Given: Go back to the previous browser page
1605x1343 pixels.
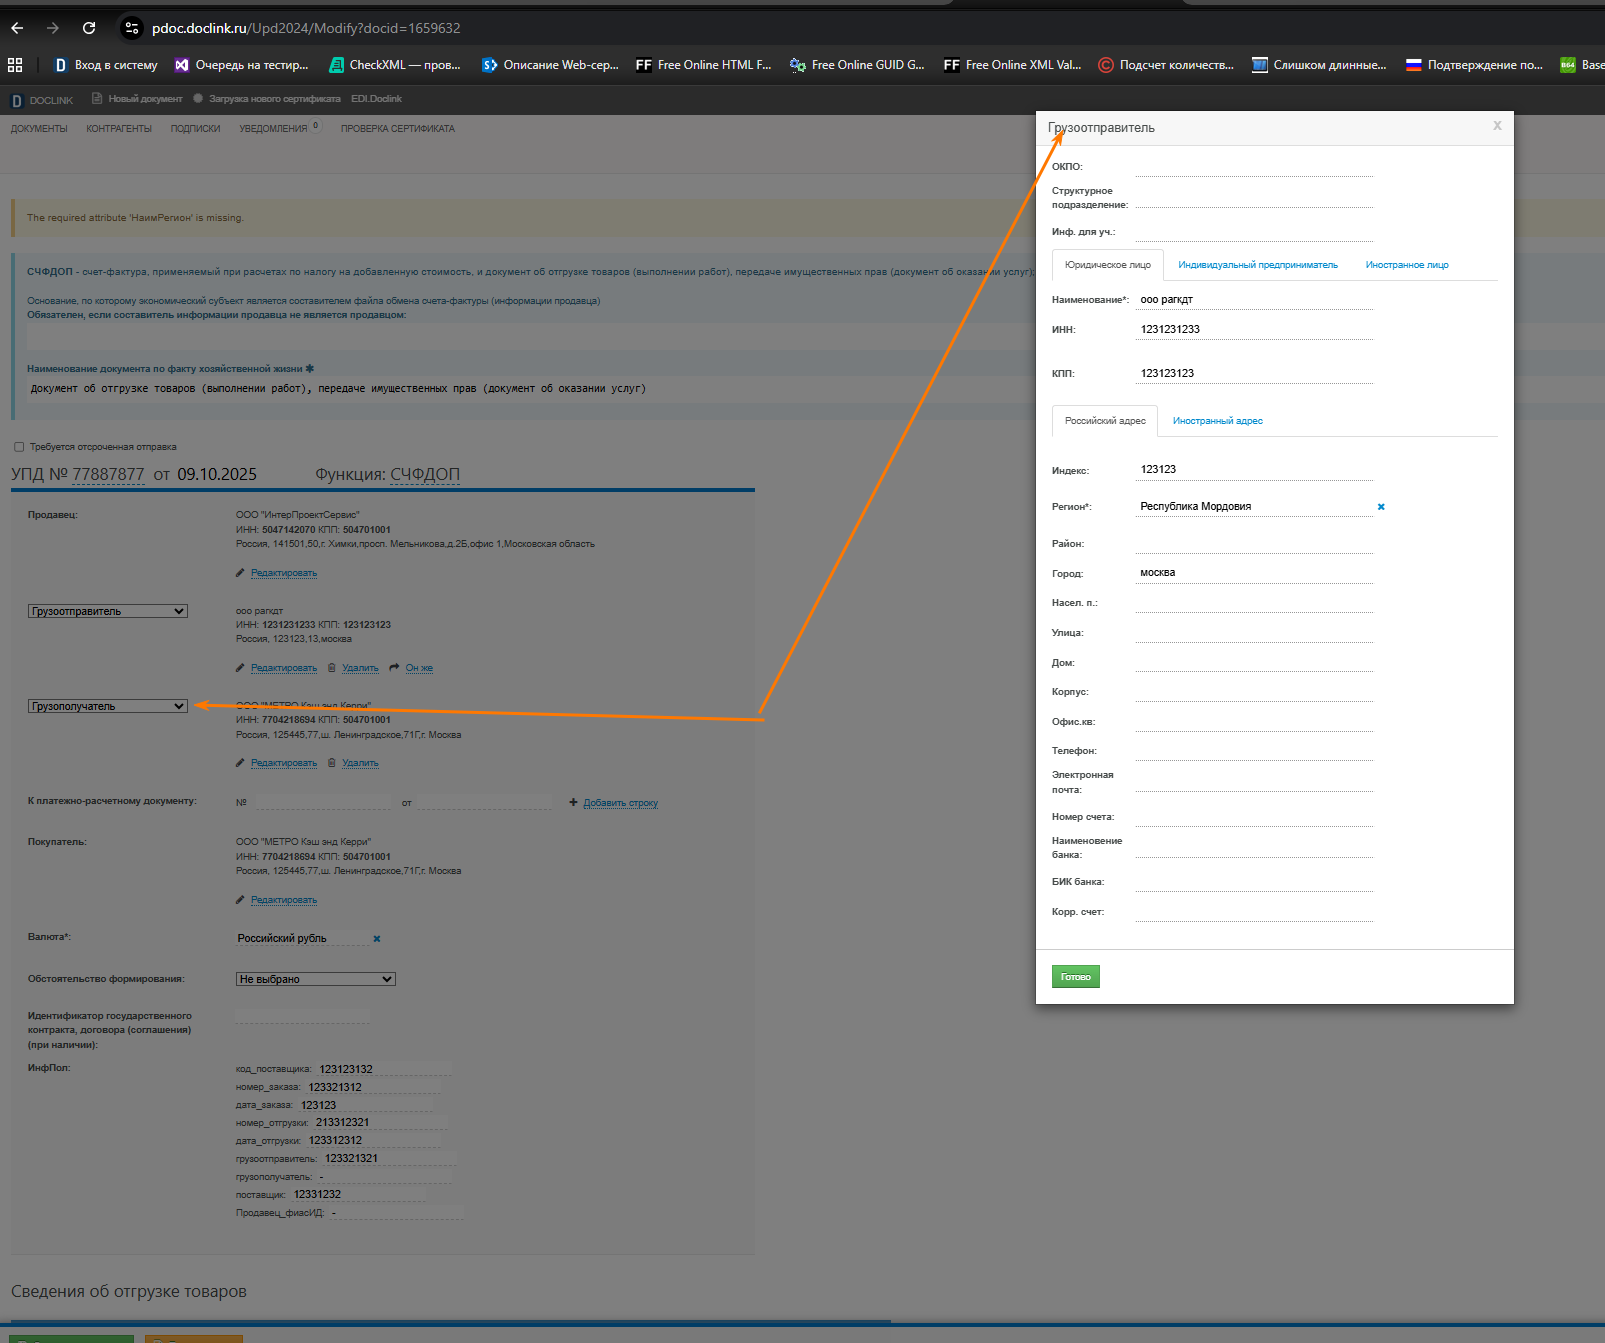Looking at the screenshot, I should (17, 28).
